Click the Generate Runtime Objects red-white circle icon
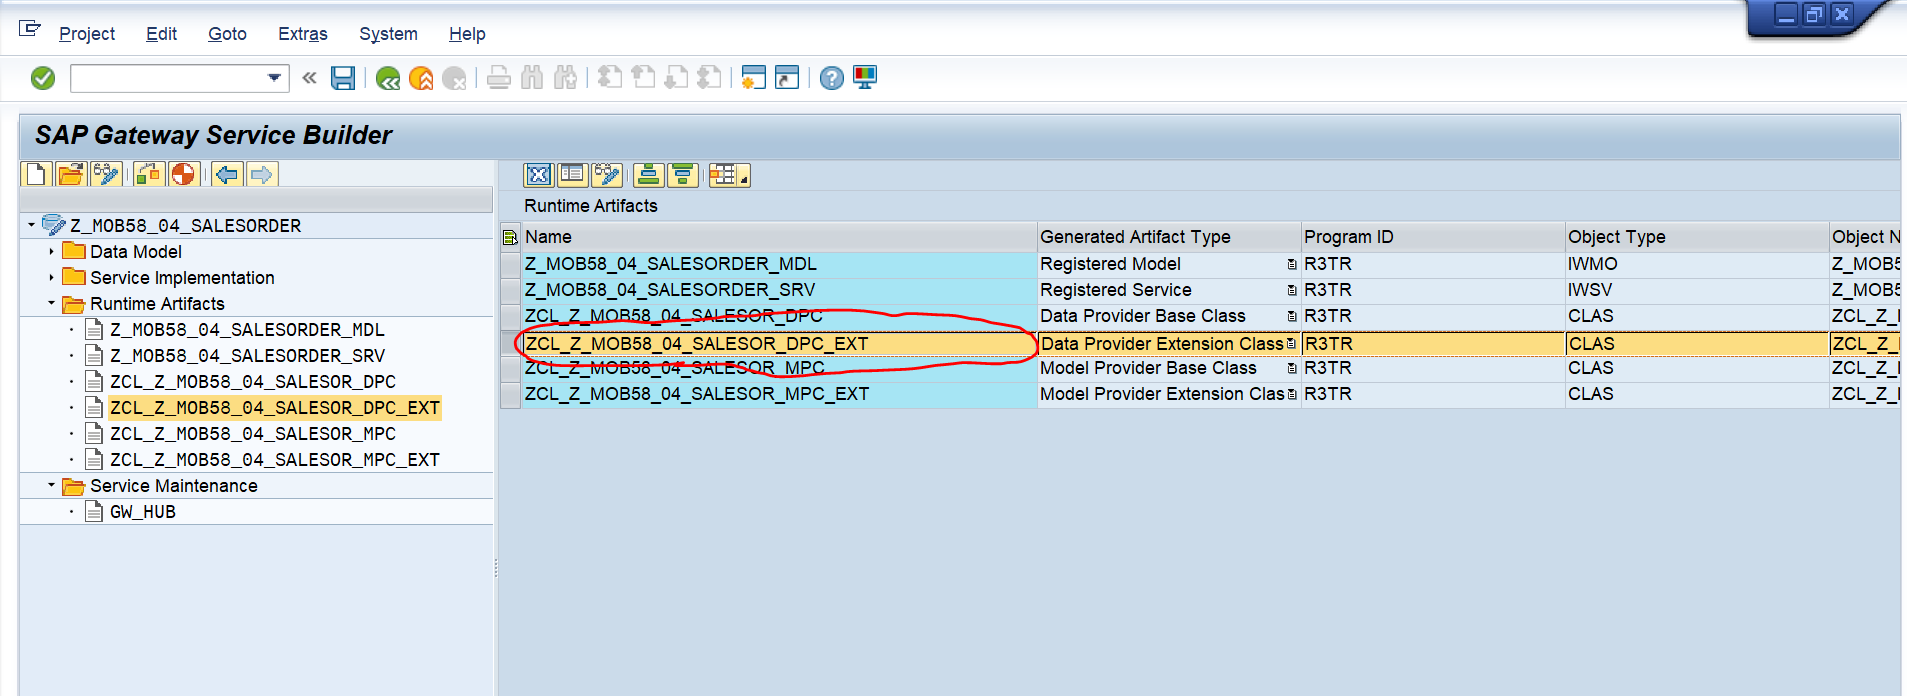Screen dimensions: 1907x696 pos(183,174)
